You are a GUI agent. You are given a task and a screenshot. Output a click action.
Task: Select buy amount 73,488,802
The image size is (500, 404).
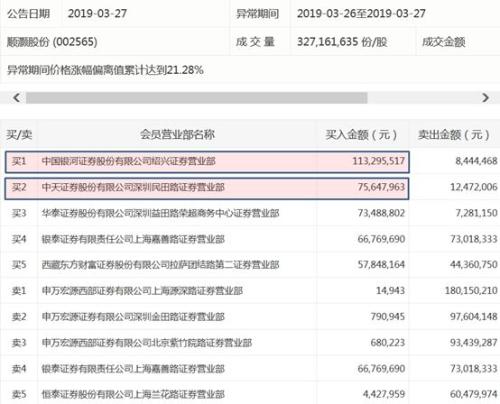click(381, 213)
